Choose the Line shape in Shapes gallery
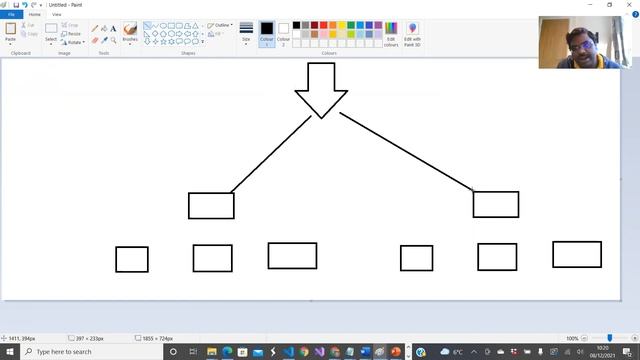Screen dimensions: 640x360 [x=147, y=26]
